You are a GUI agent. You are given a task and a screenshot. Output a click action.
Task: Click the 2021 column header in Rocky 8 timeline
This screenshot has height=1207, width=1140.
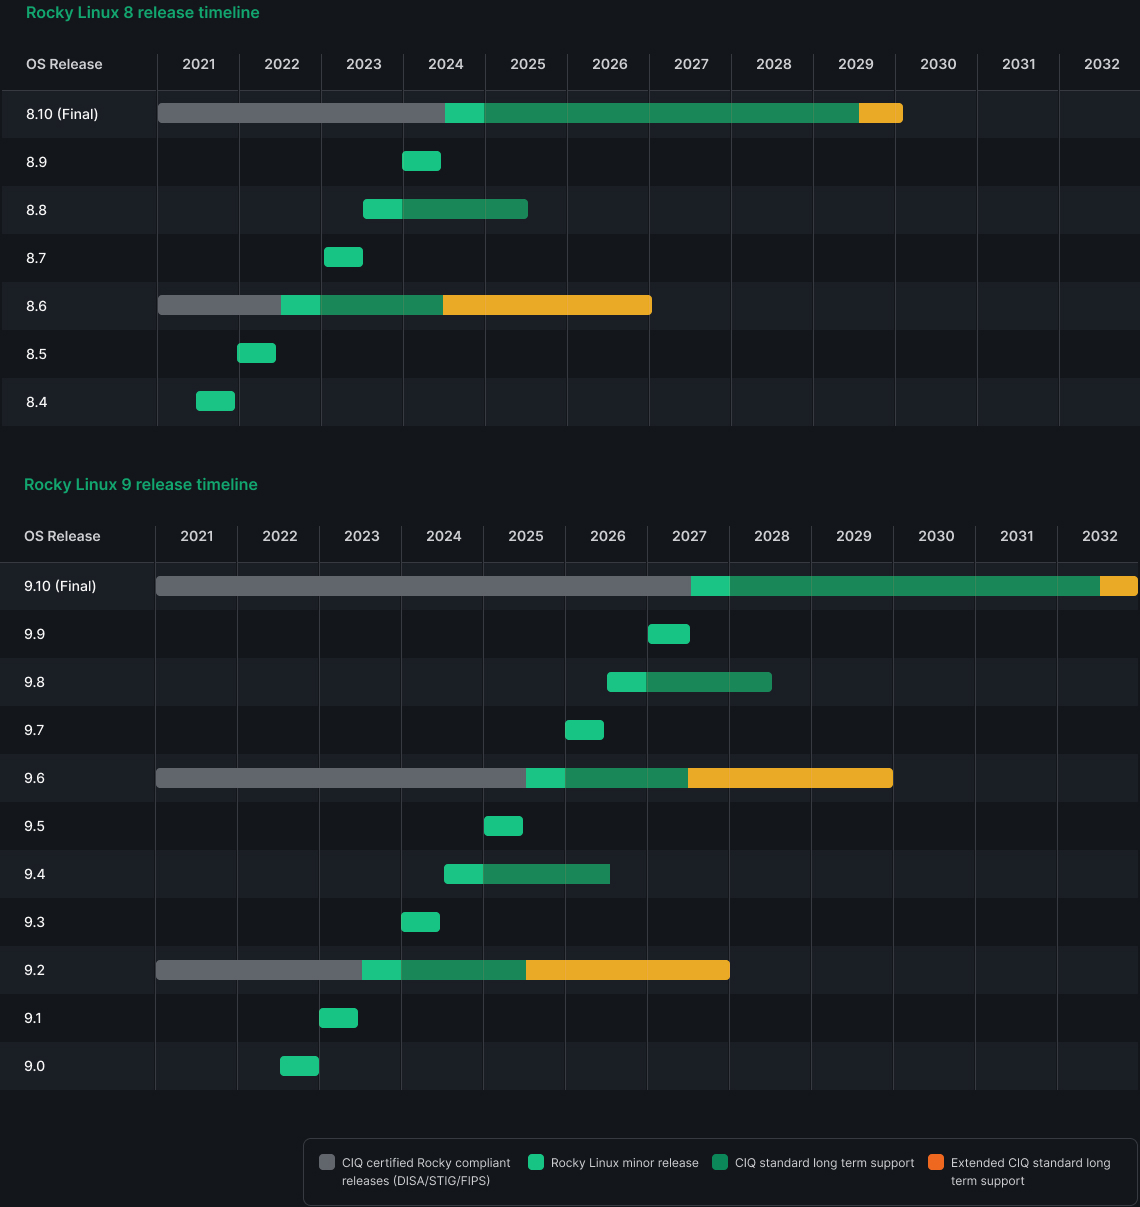click(x=199, y=64)
